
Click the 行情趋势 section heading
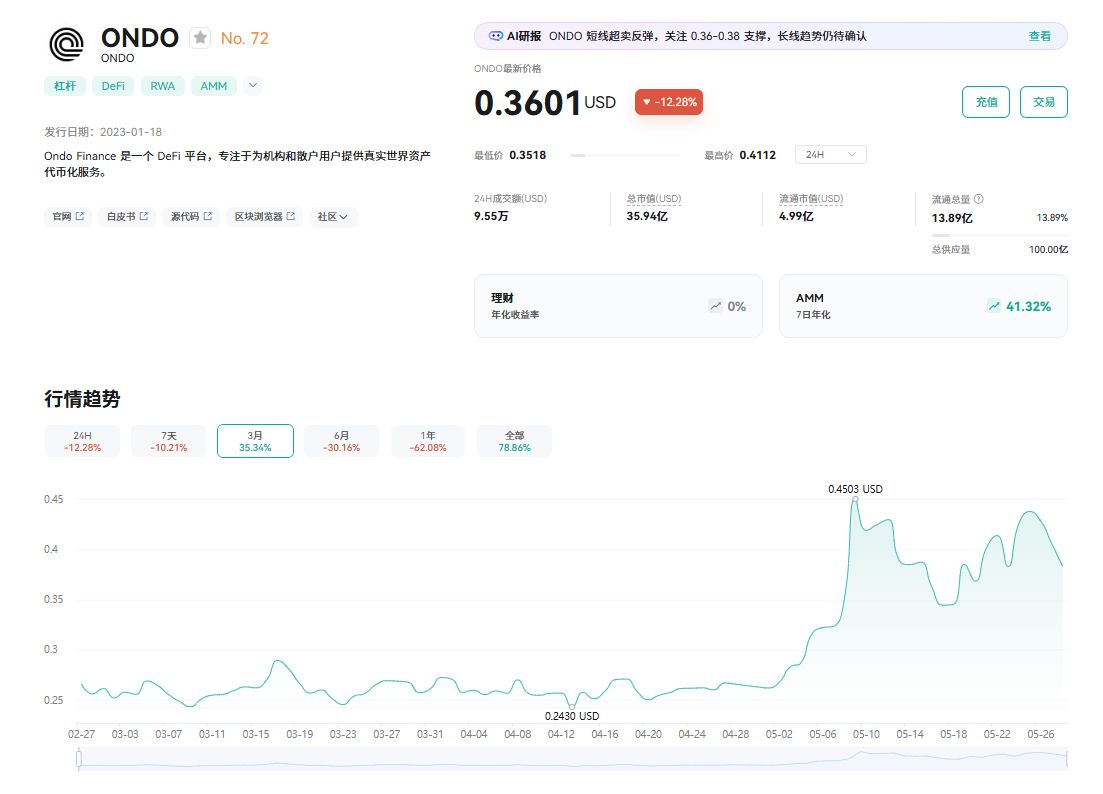[82, 399]
